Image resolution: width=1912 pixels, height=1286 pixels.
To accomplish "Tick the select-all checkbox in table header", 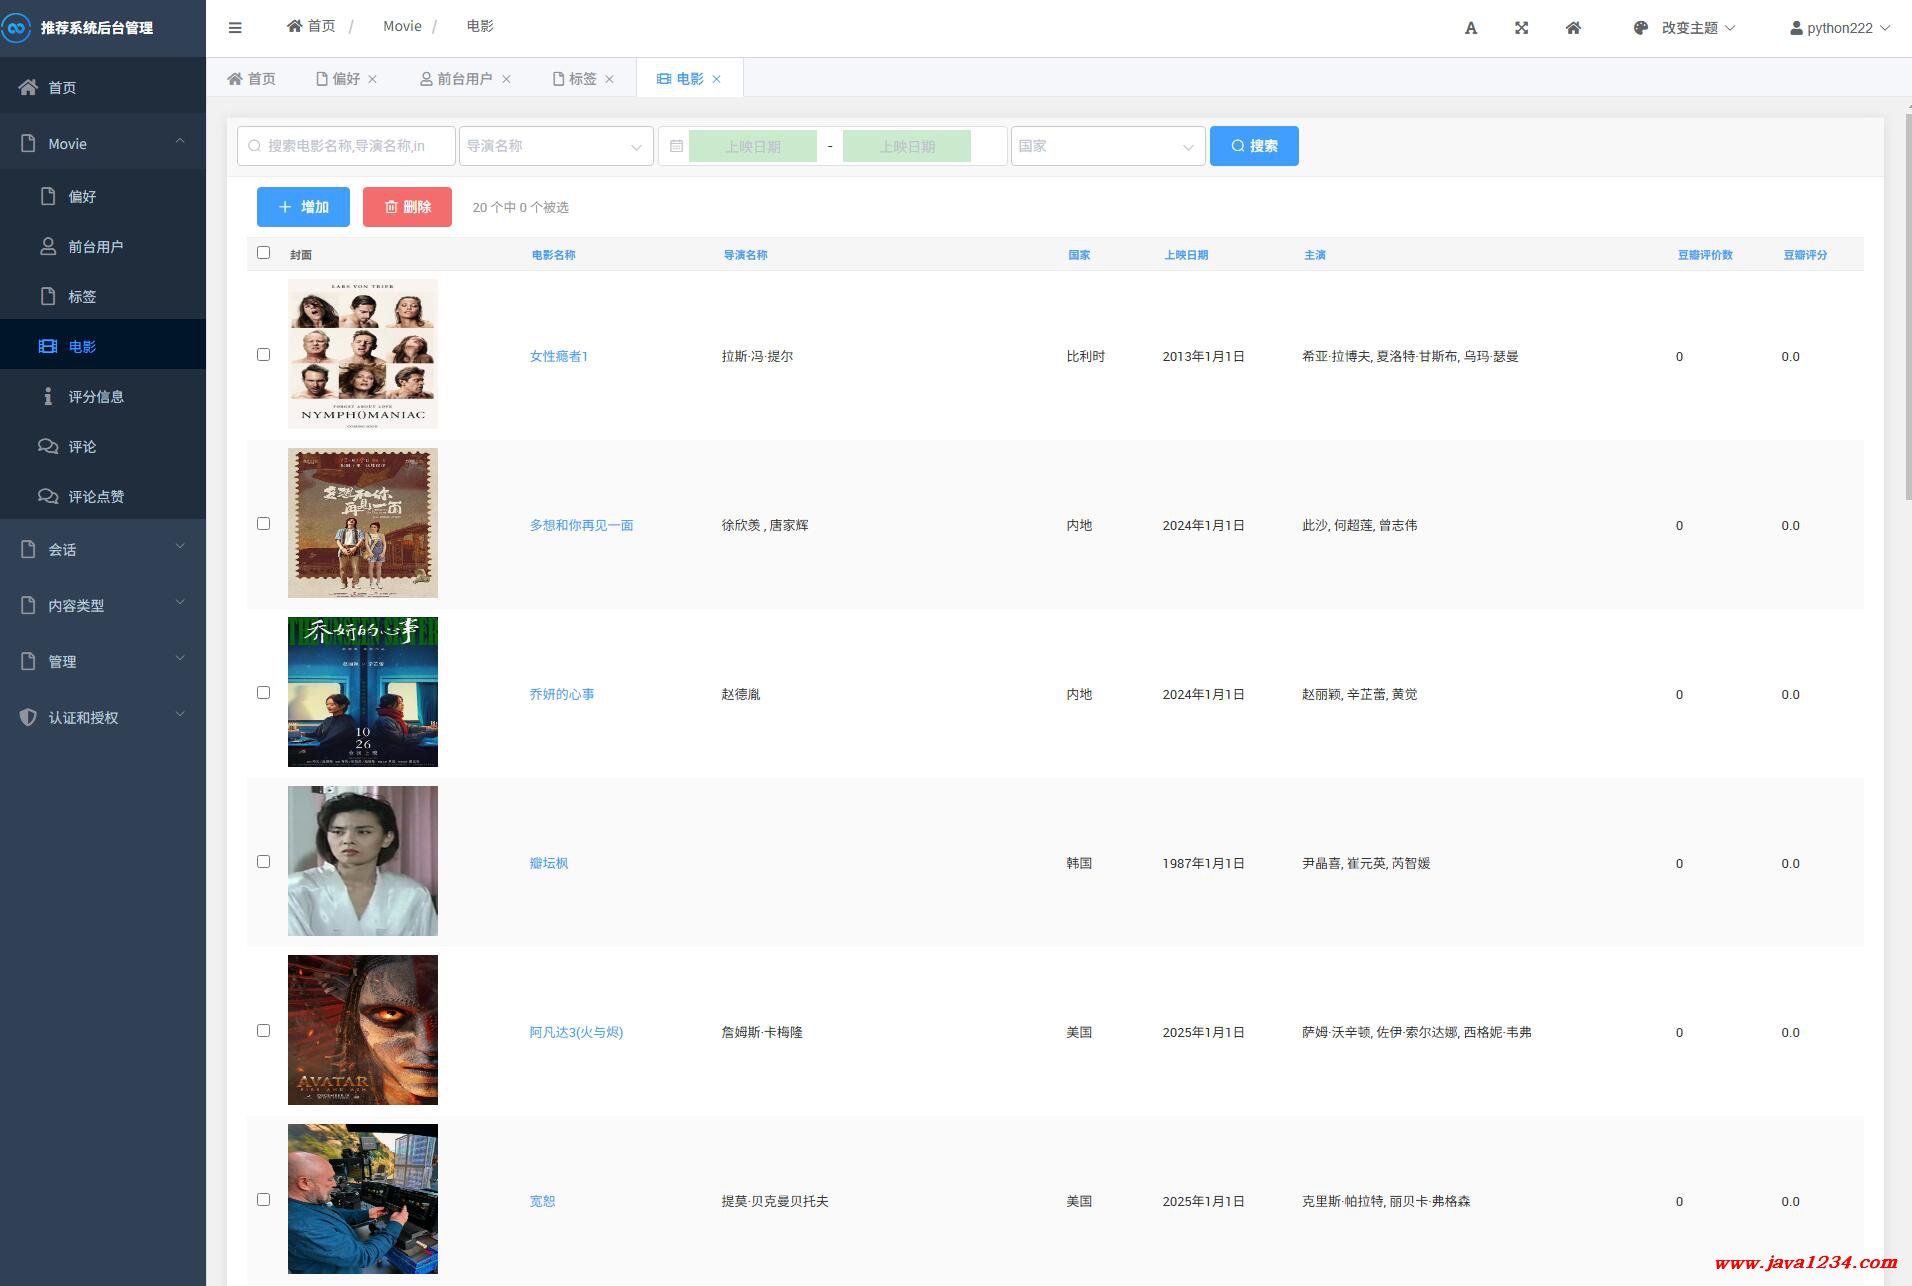I will (x=264, y=253).
